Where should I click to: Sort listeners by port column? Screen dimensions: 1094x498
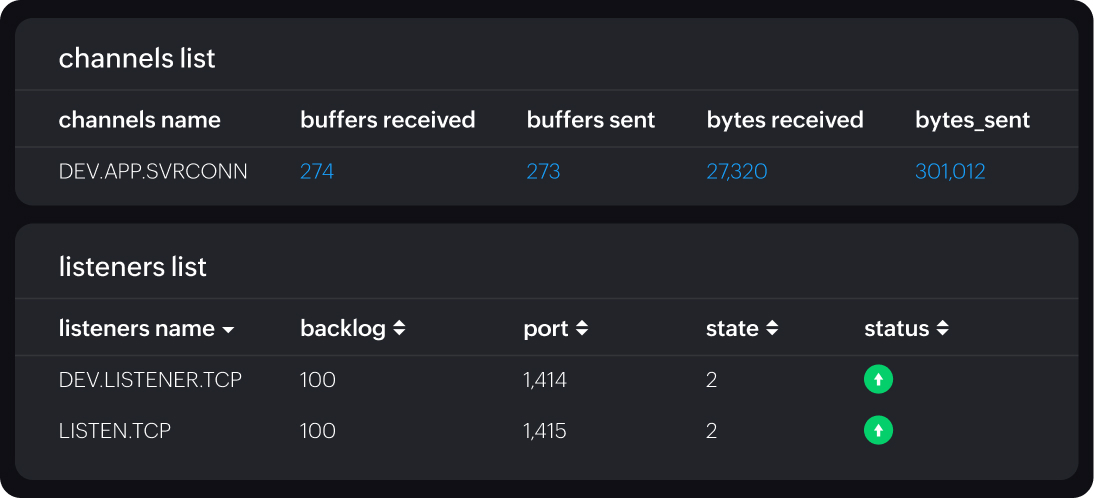click(582, 328)
